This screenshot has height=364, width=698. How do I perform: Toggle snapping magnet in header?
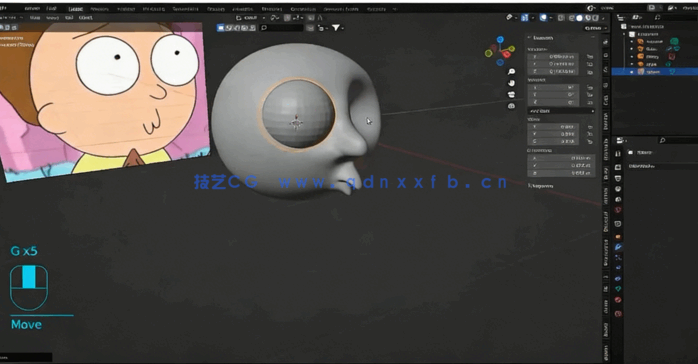(x=288, y=18)
